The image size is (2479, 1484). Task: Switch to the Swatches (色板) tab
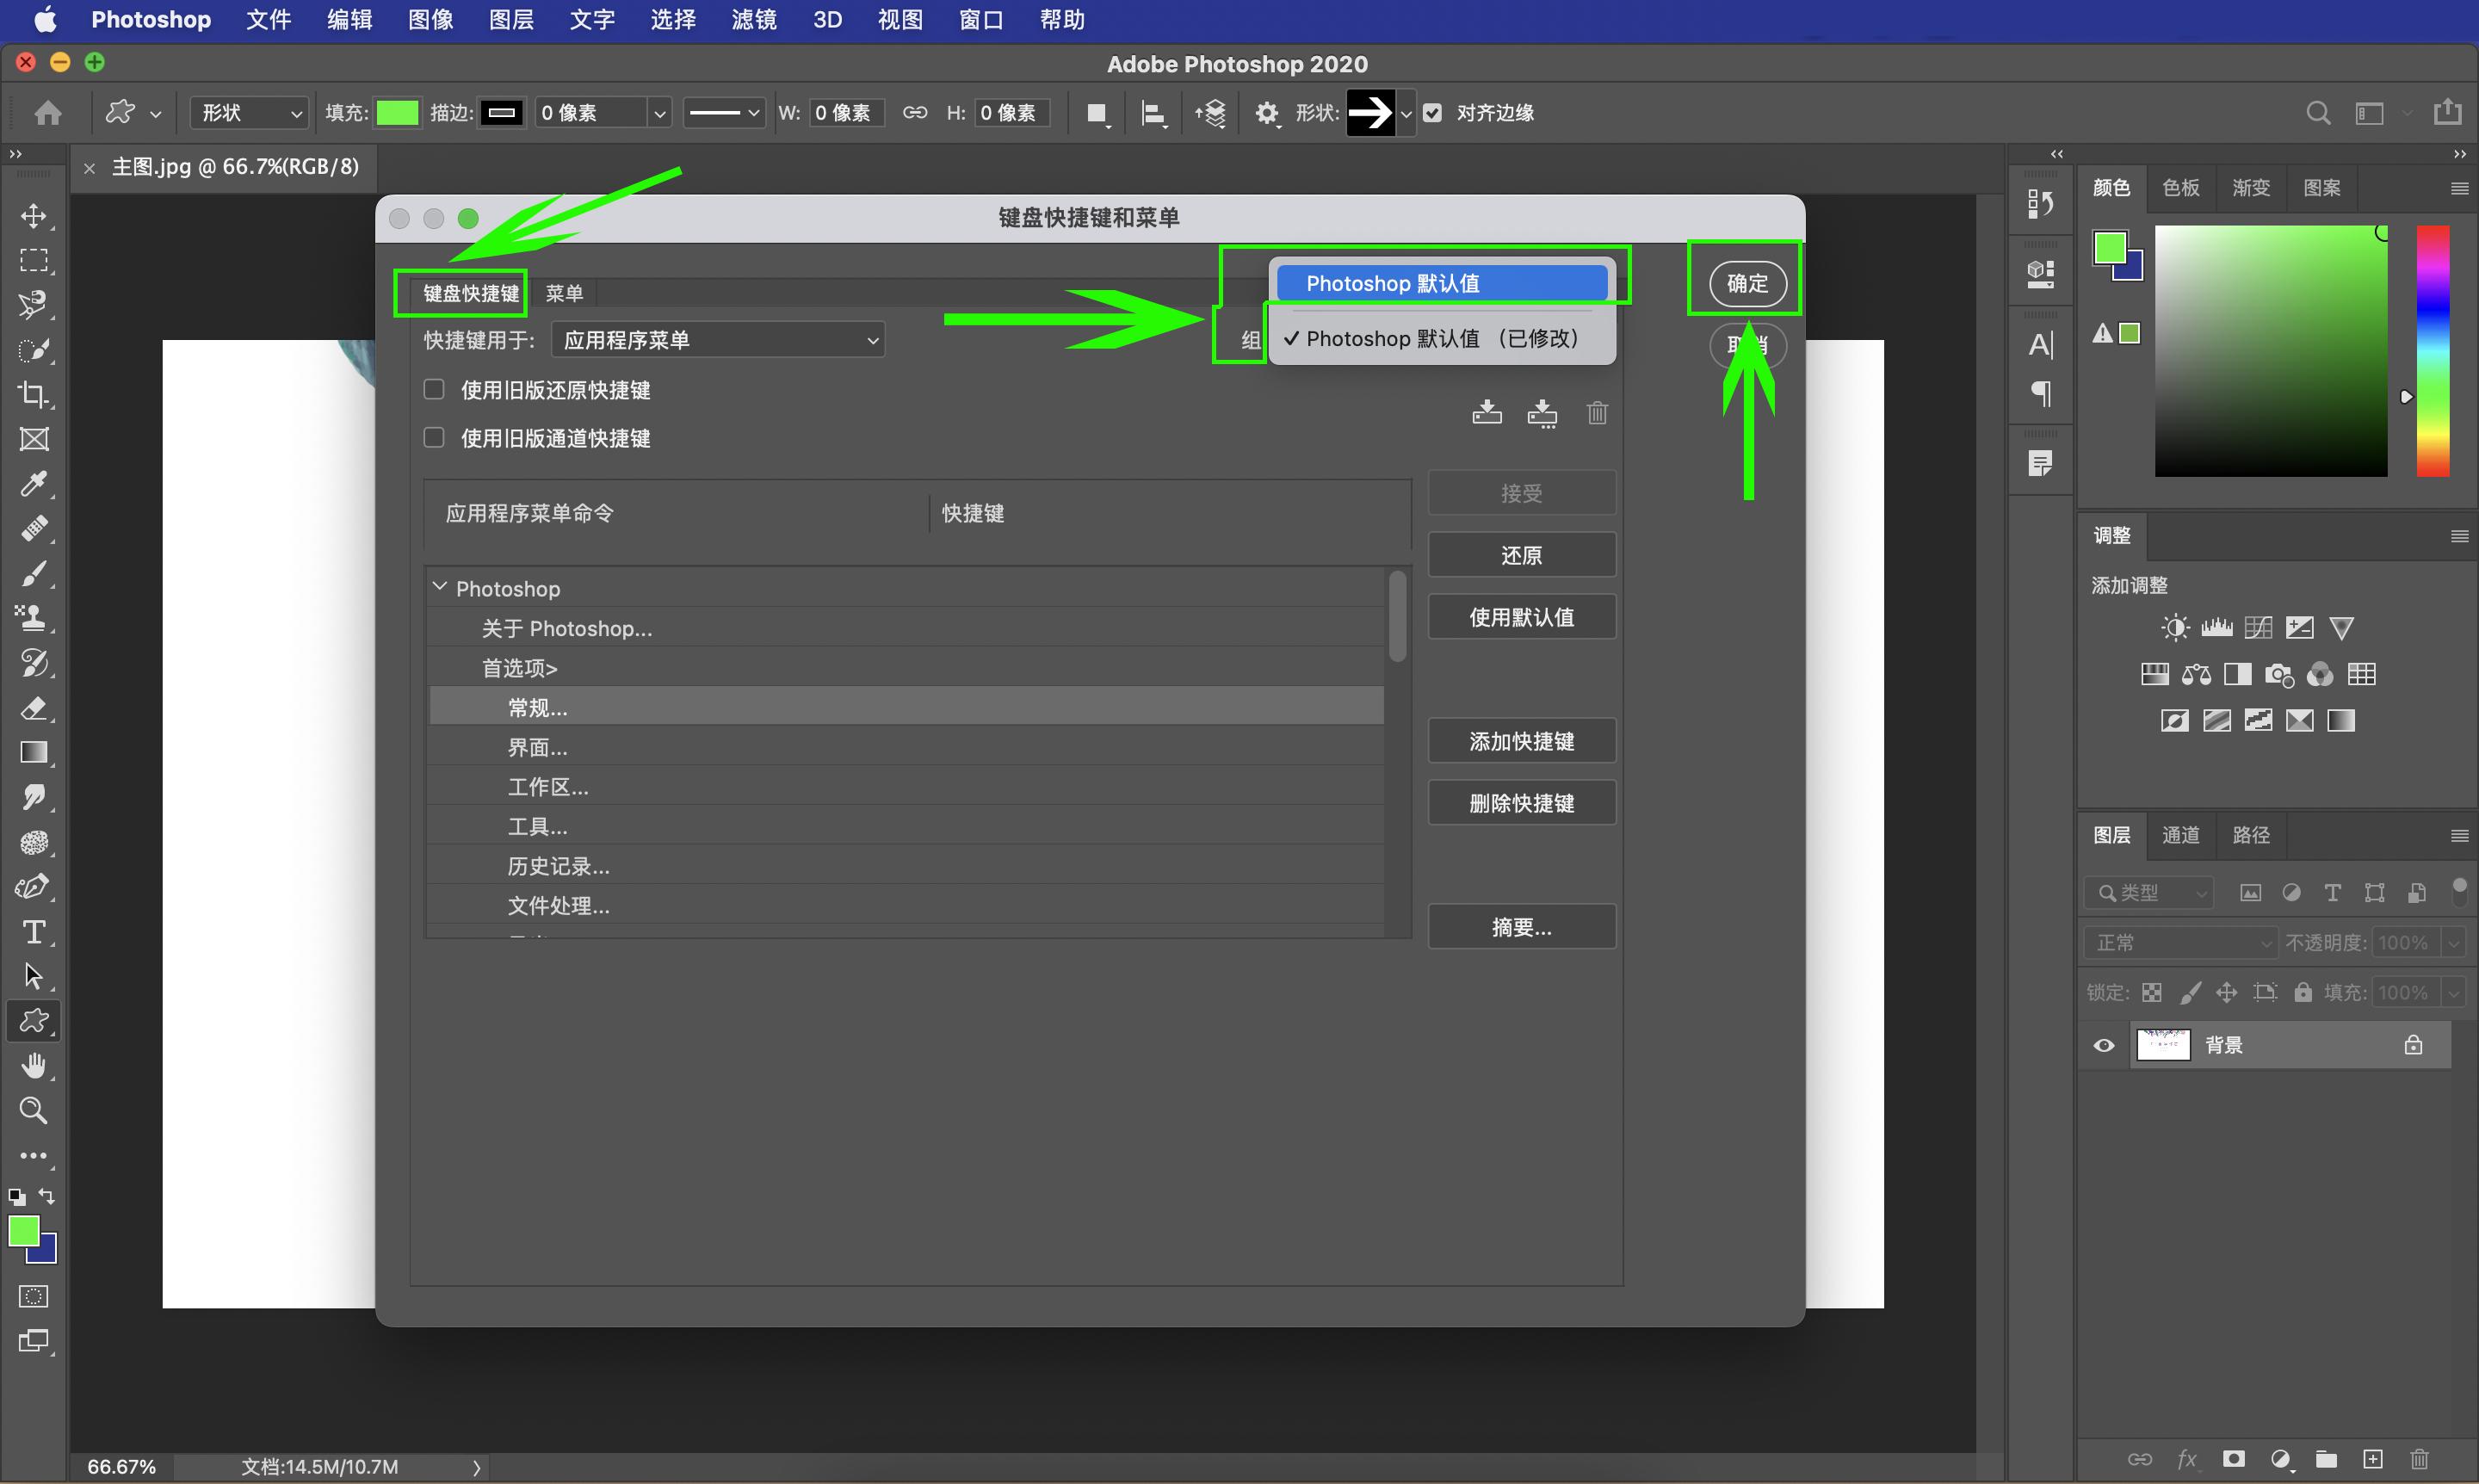(2180, 188)
